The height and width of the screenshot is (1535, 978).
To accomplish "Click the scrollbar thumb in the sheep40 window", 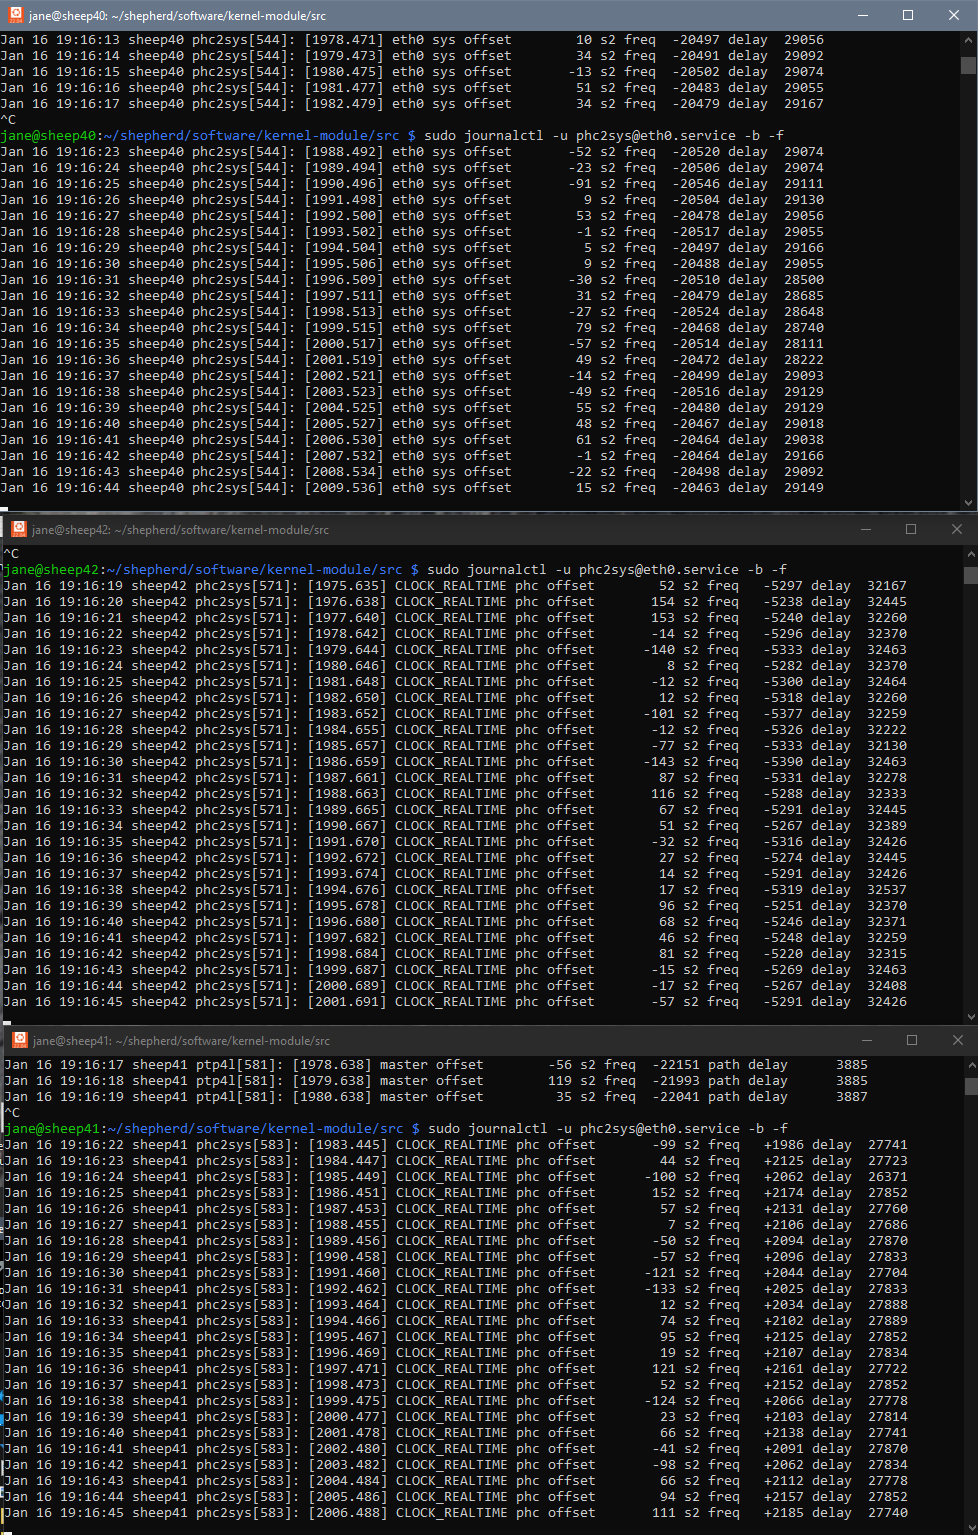I will pos(968,65).
